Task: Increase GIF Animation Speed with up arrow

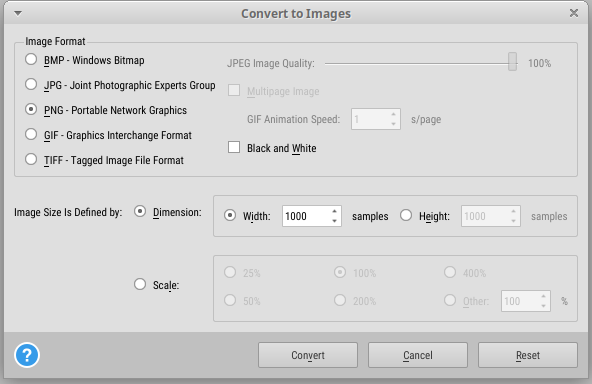Action: pos(393,114)
